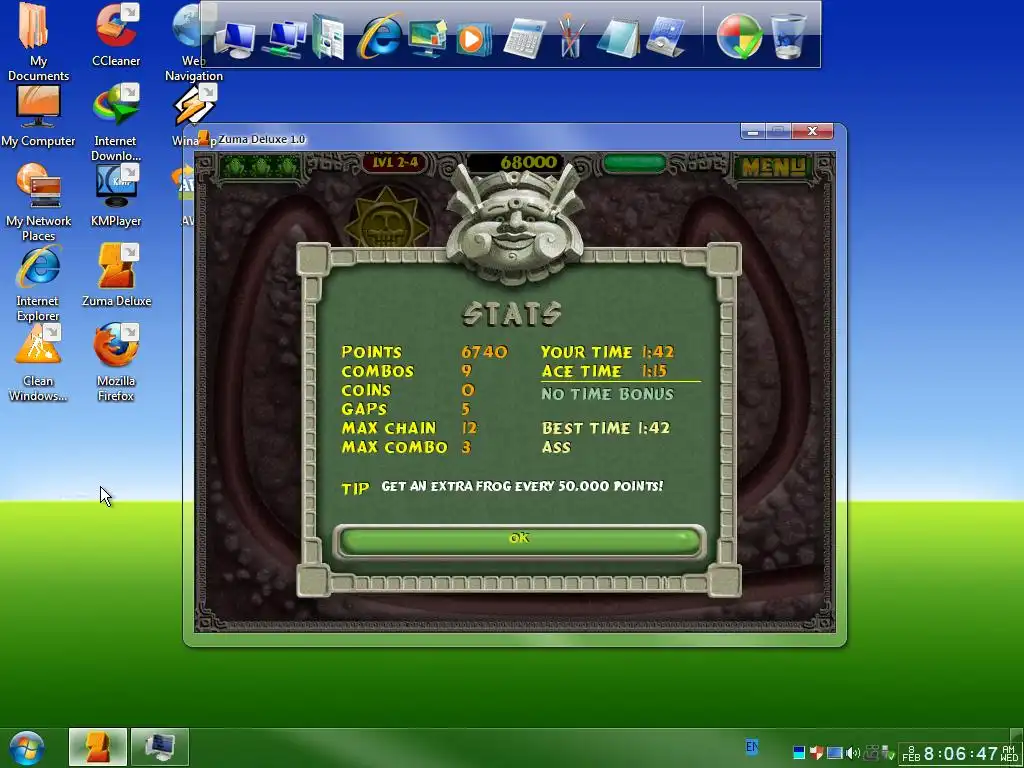Viewport: 1024px width, 768px height.
Task: Click the LVL 2-4 level indicator
Action: click(395, 163)
